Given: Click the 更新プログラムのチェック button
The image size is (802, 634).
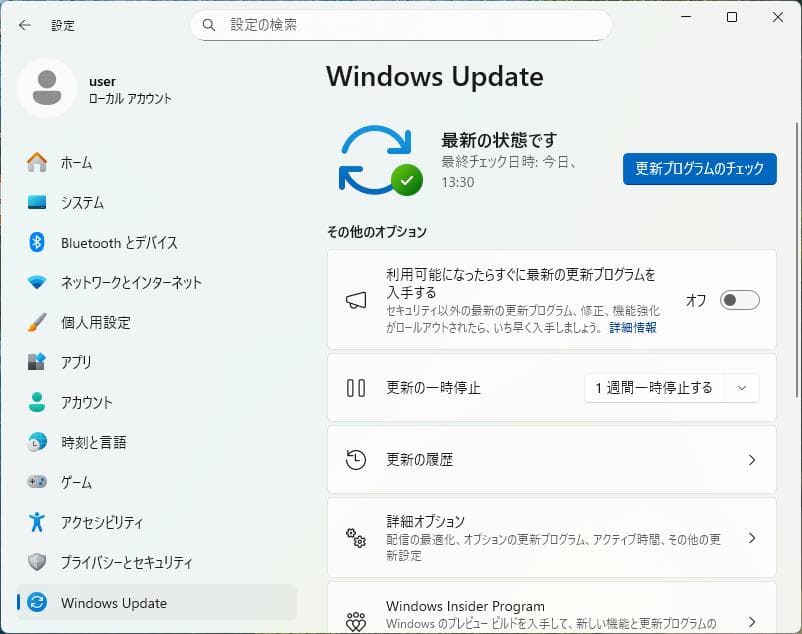Looking at the screenshot, I should point(698,169).
